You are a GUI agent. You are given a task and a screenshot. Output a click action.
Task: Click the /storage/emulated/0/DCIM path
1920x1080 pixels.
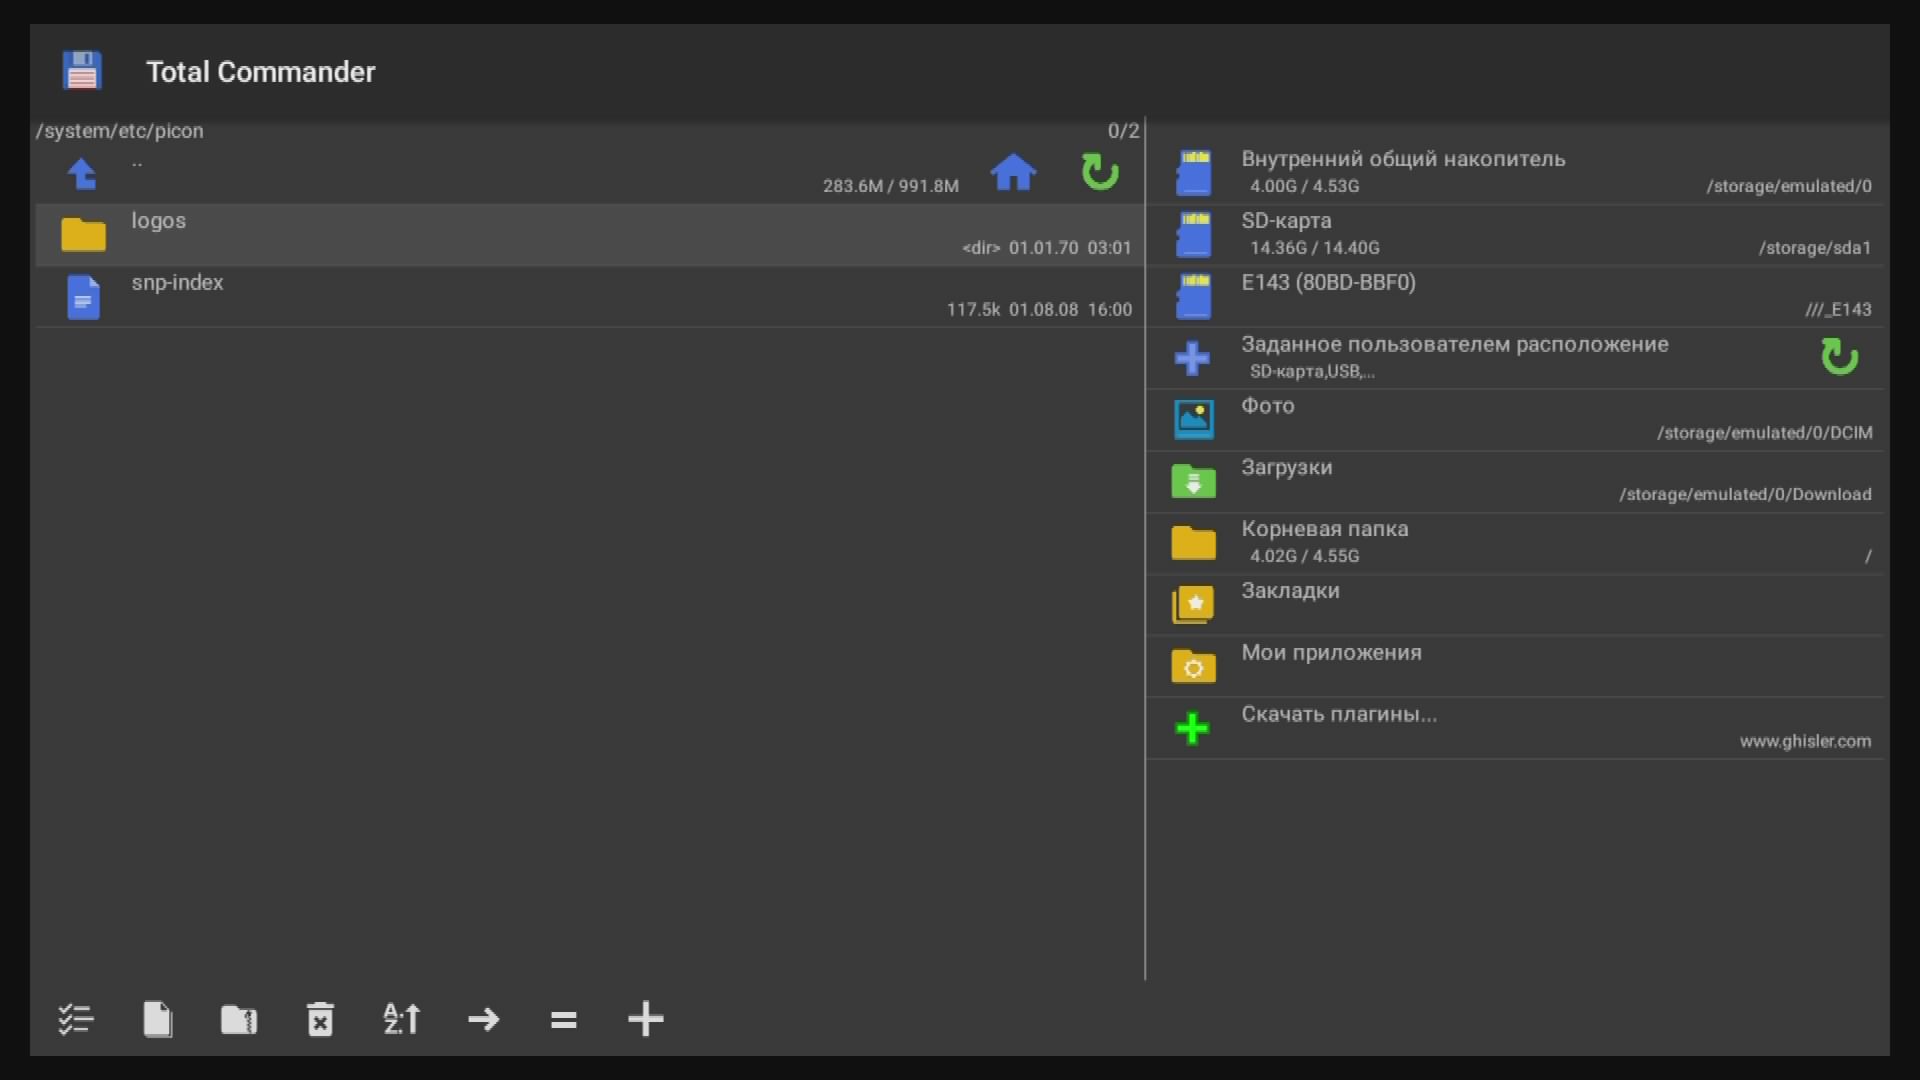(x=1765, y=433)
